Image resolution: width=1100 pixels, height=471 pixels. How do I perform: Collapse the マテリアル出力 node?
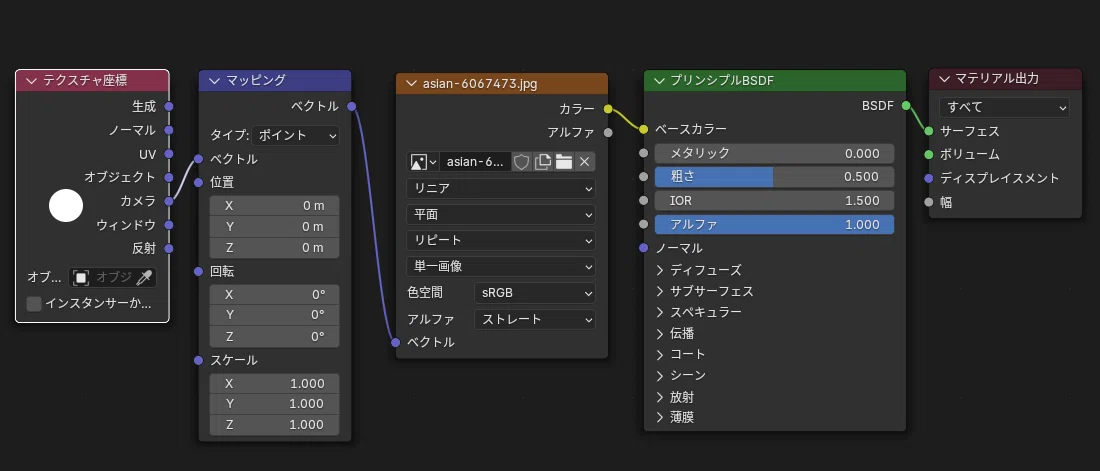point(944,79)
